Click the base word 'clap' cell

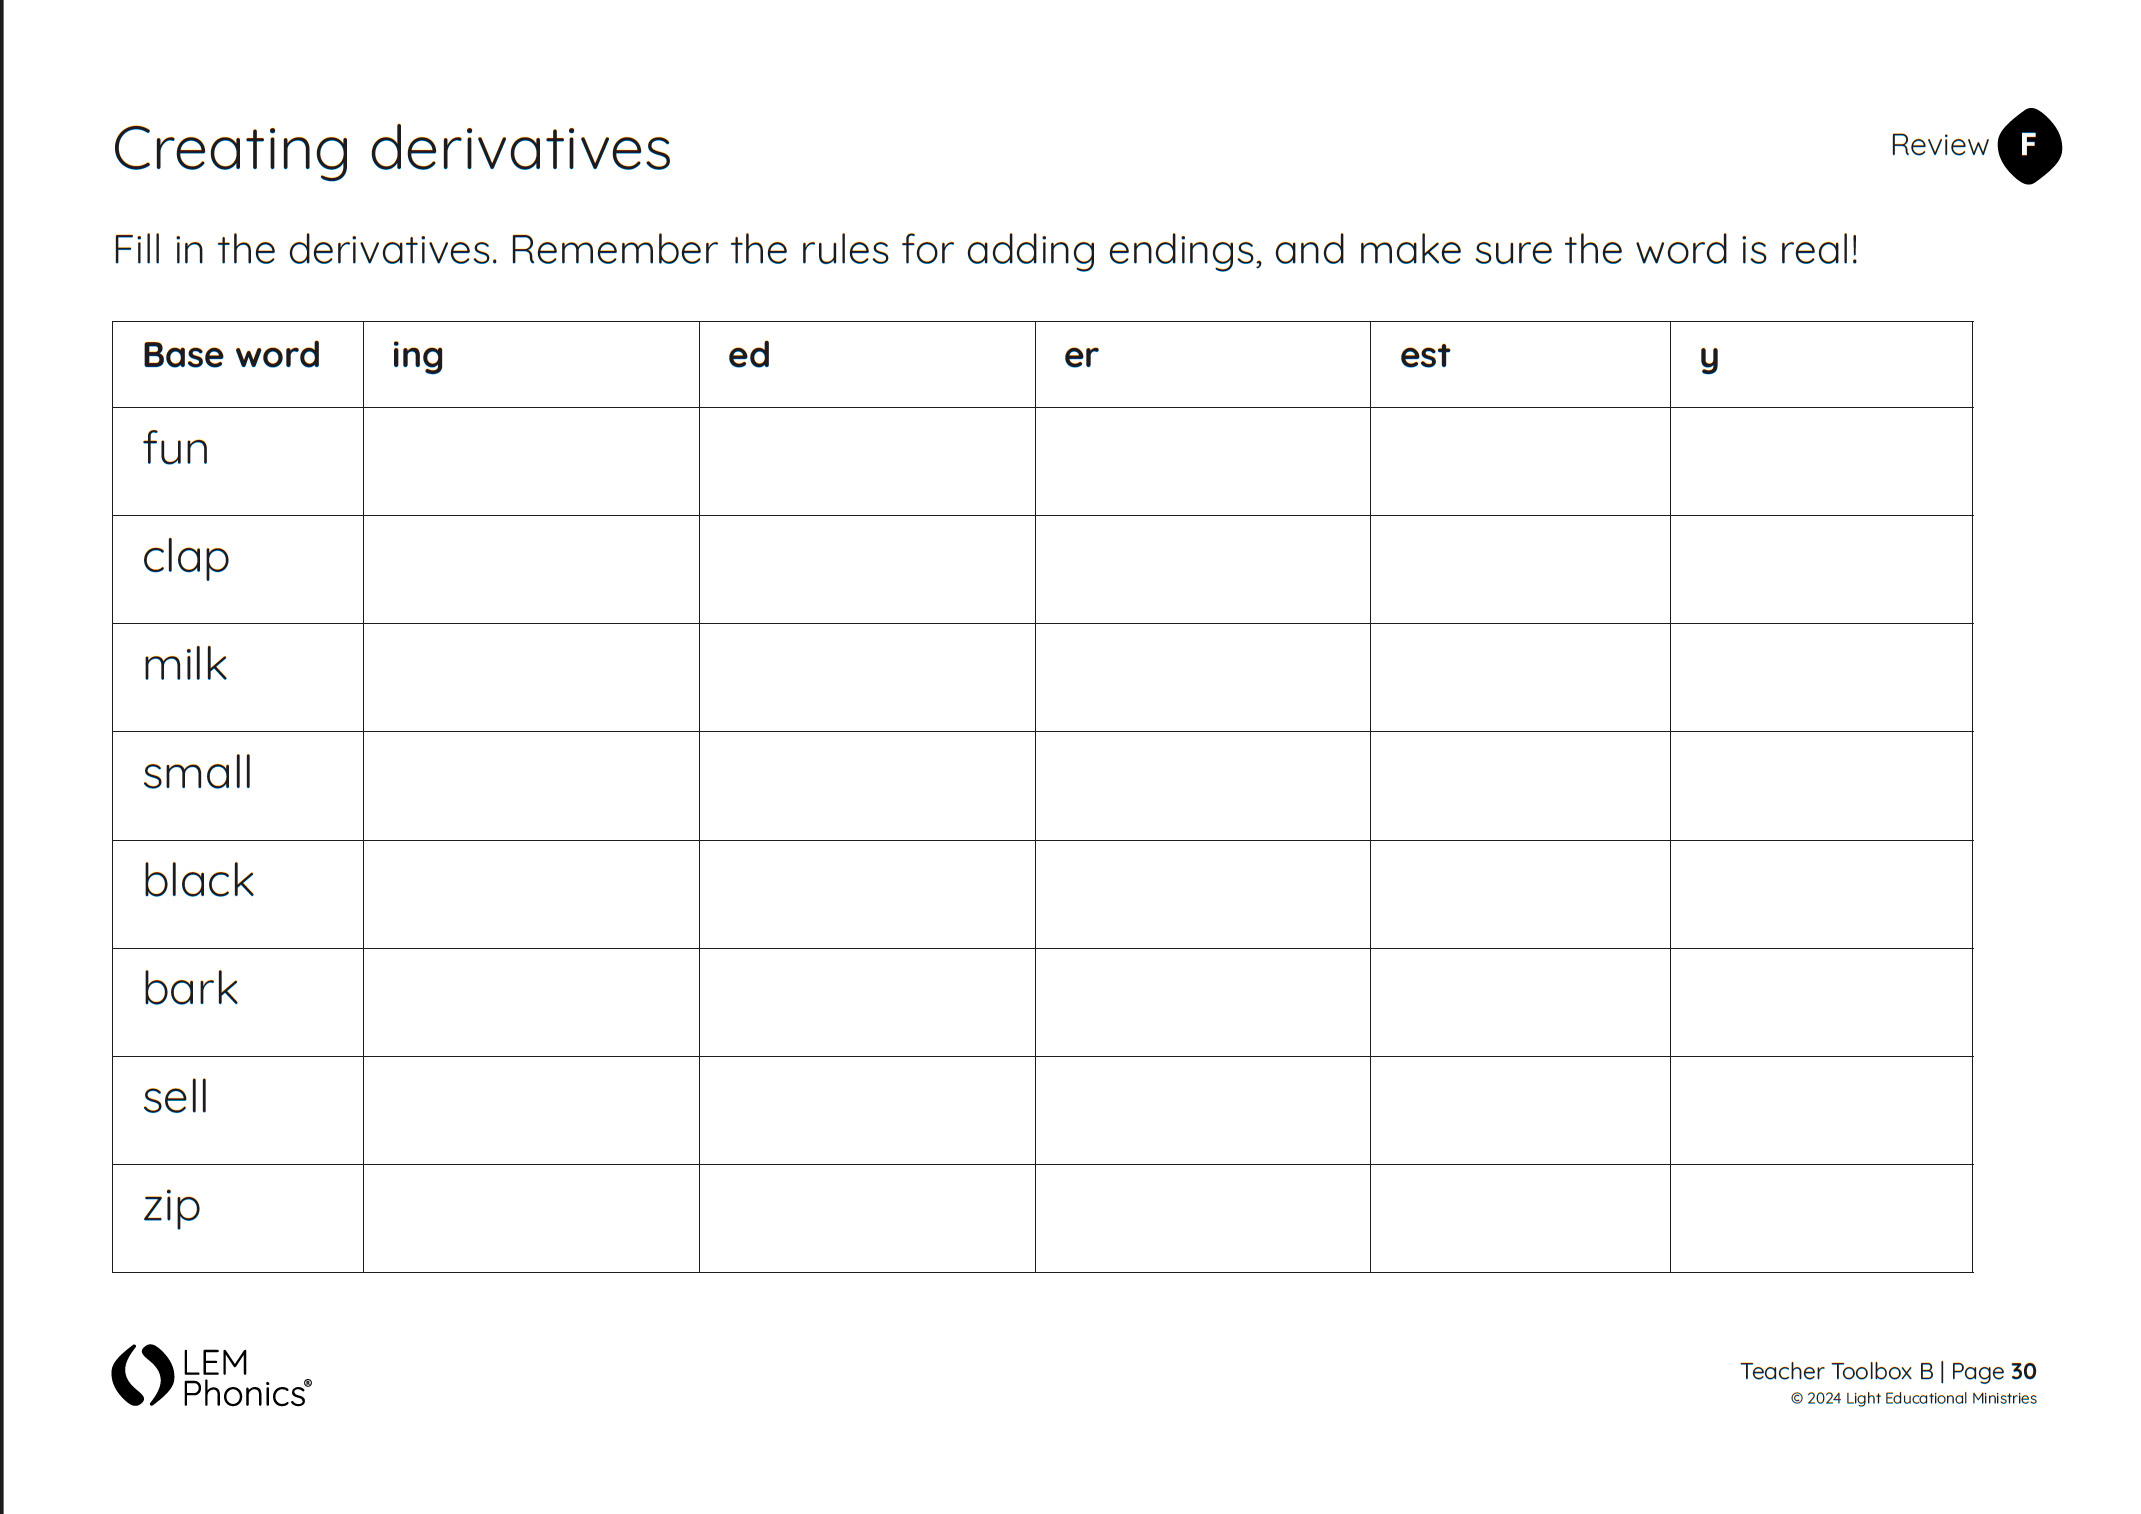tap(238, 569)
